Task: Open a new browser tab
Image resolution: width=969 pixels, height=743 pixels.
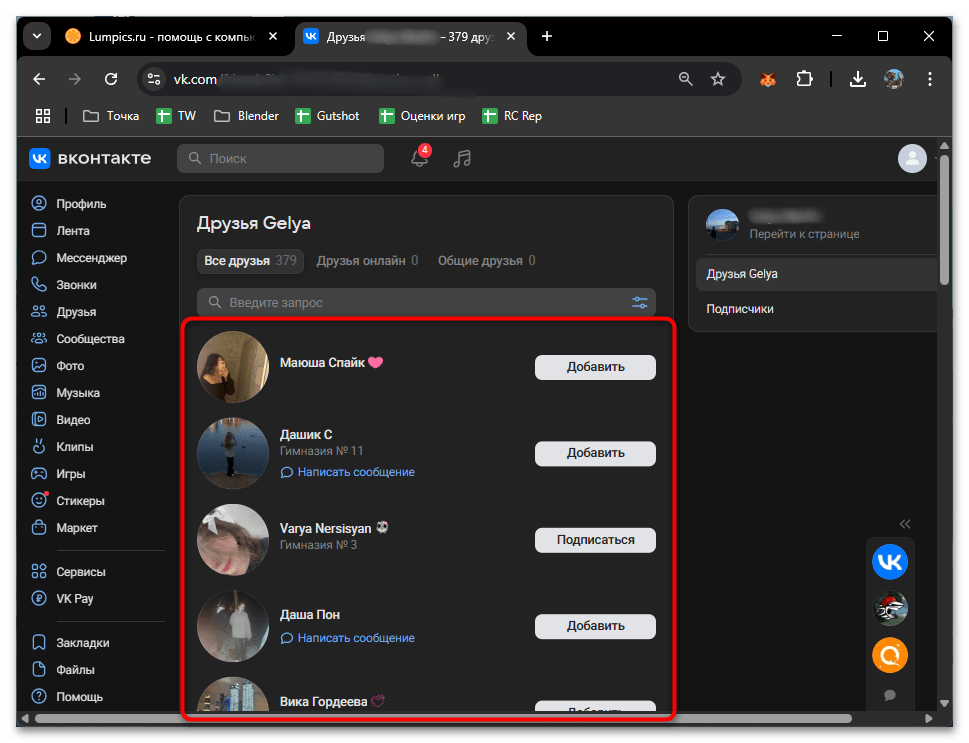Action: 547,36
